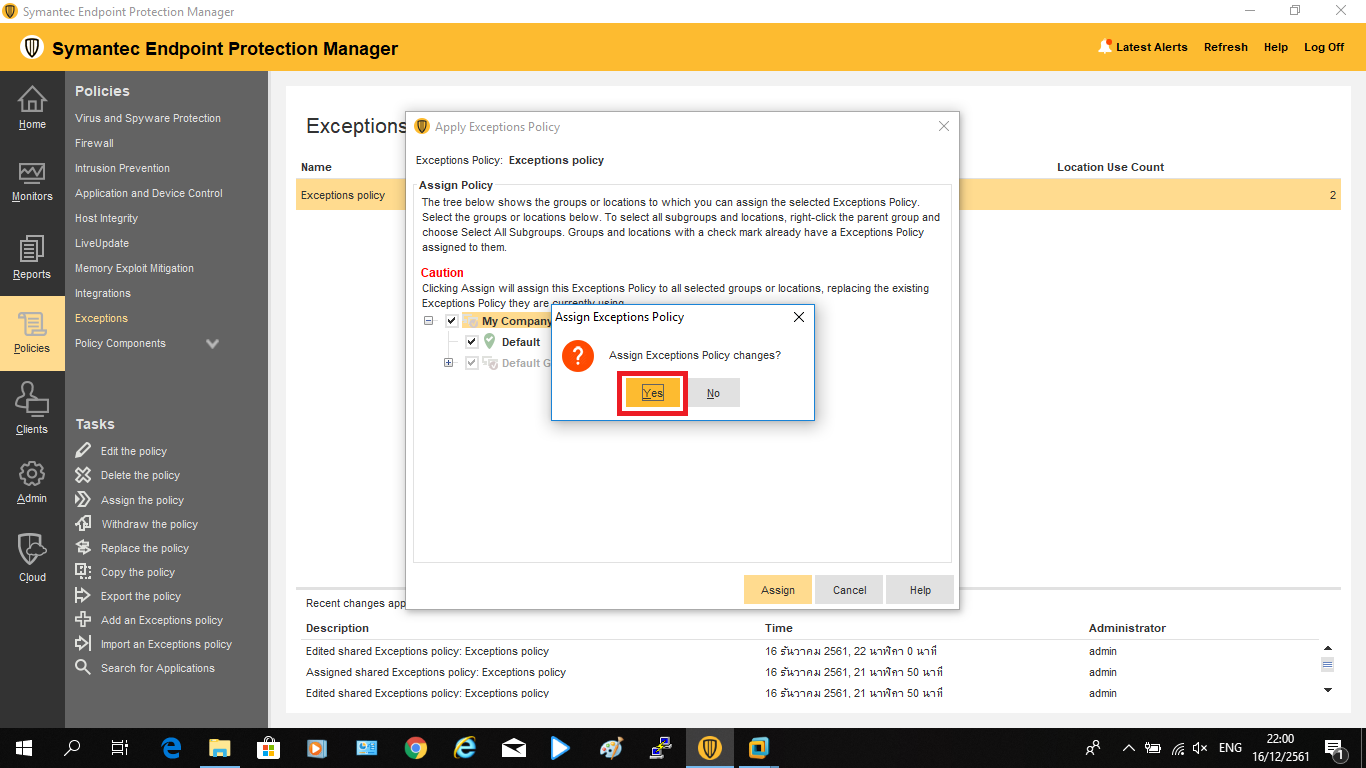1366x768 pixels.
Task: Open the Cloud sidebar icon
Action: pos(32,550)
